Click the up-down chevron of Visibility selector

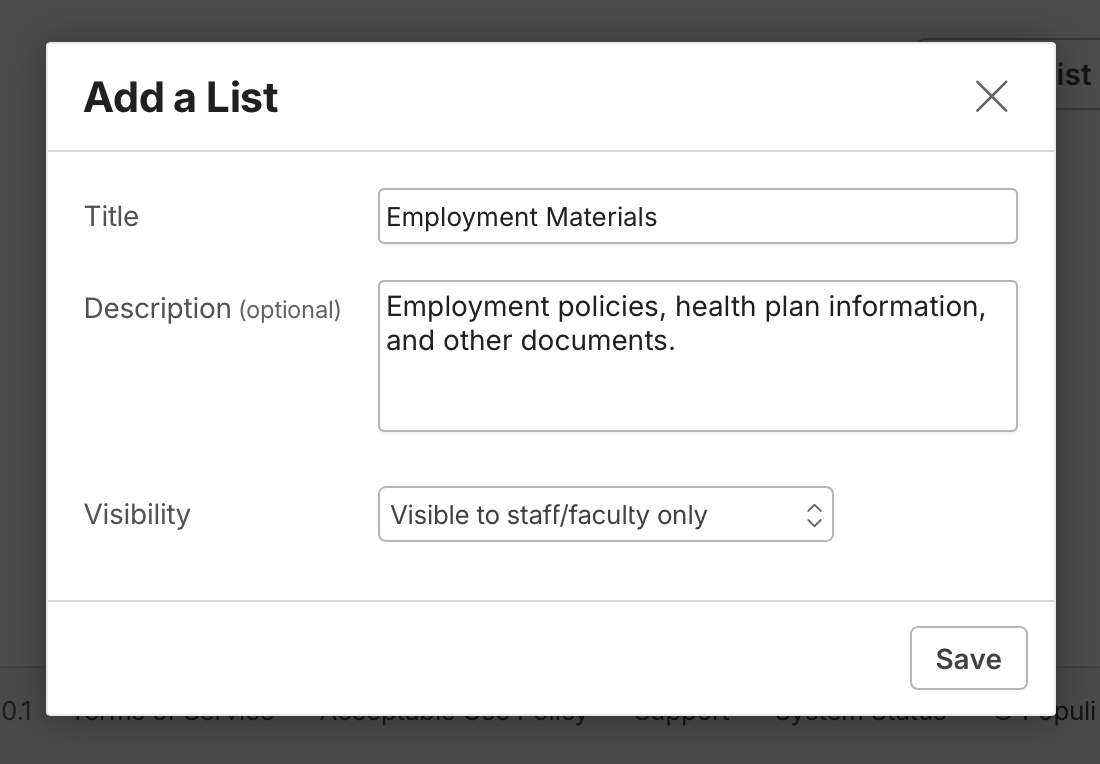pyautogui.click(x=814, y=515)
